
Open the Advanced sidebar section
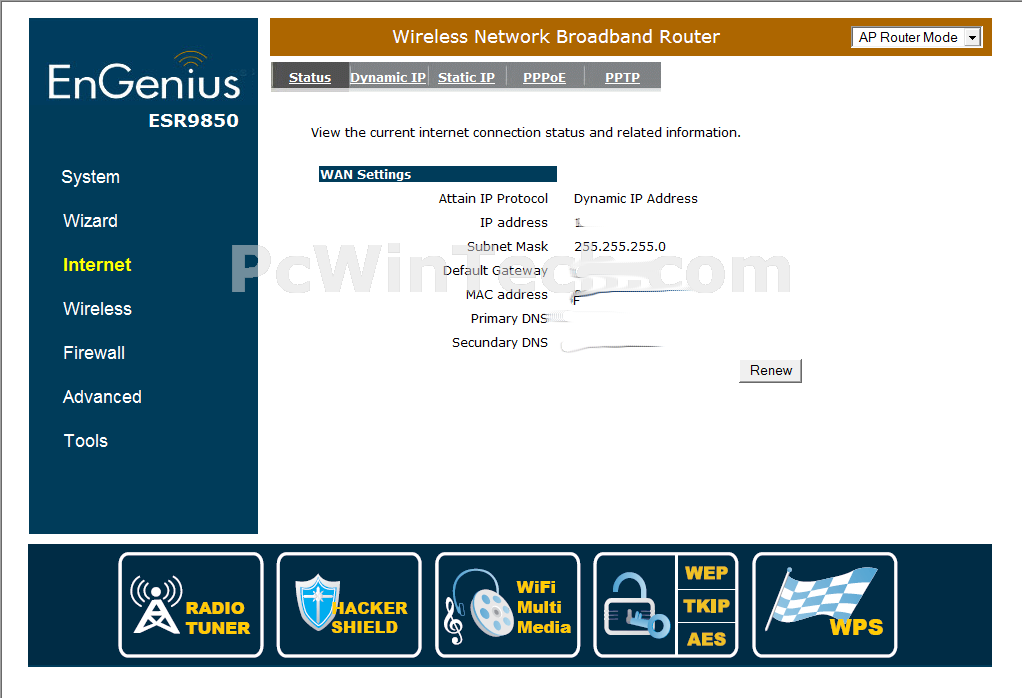click(x=102, y=397)
